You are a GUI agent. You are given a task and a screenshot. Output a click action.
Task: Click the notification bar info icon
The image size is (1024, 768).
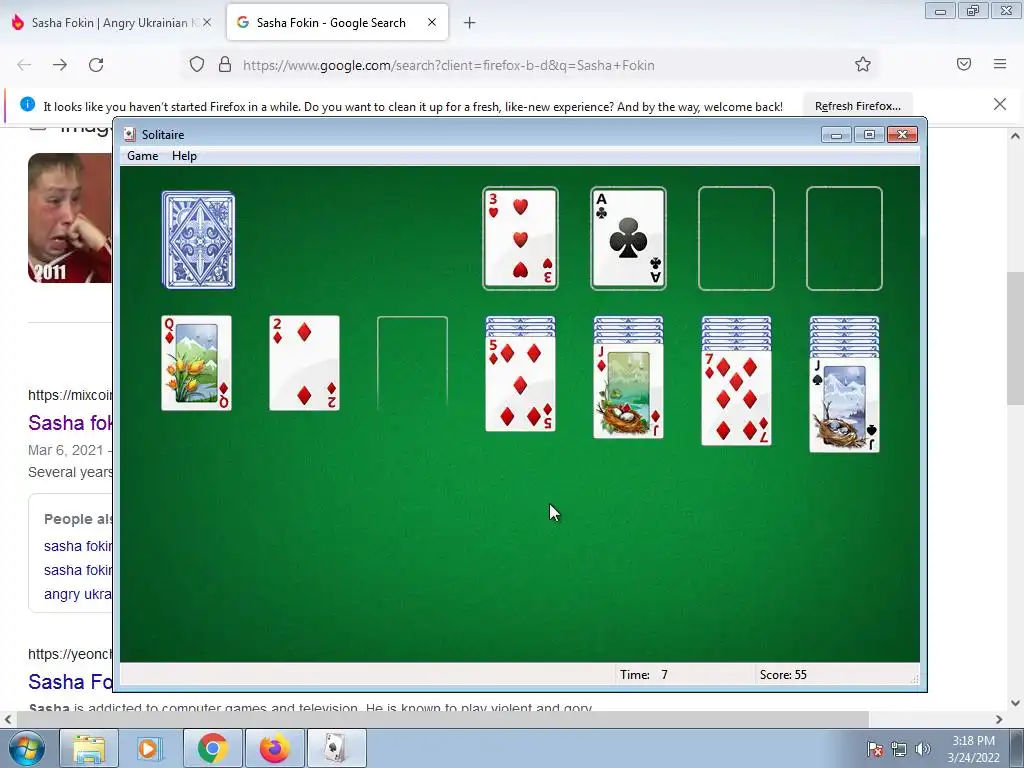click(x=27, y=104)
